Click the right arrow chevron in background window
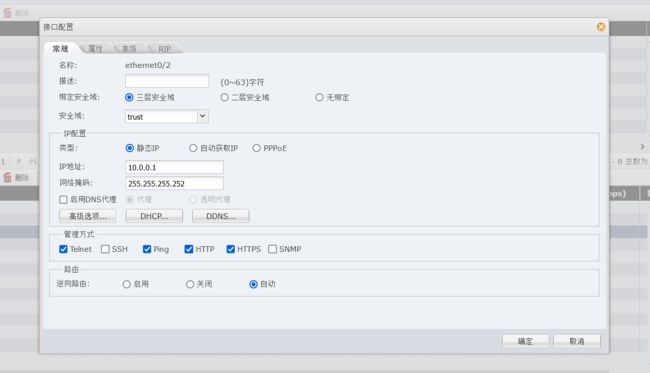 (x=642, y=147)
